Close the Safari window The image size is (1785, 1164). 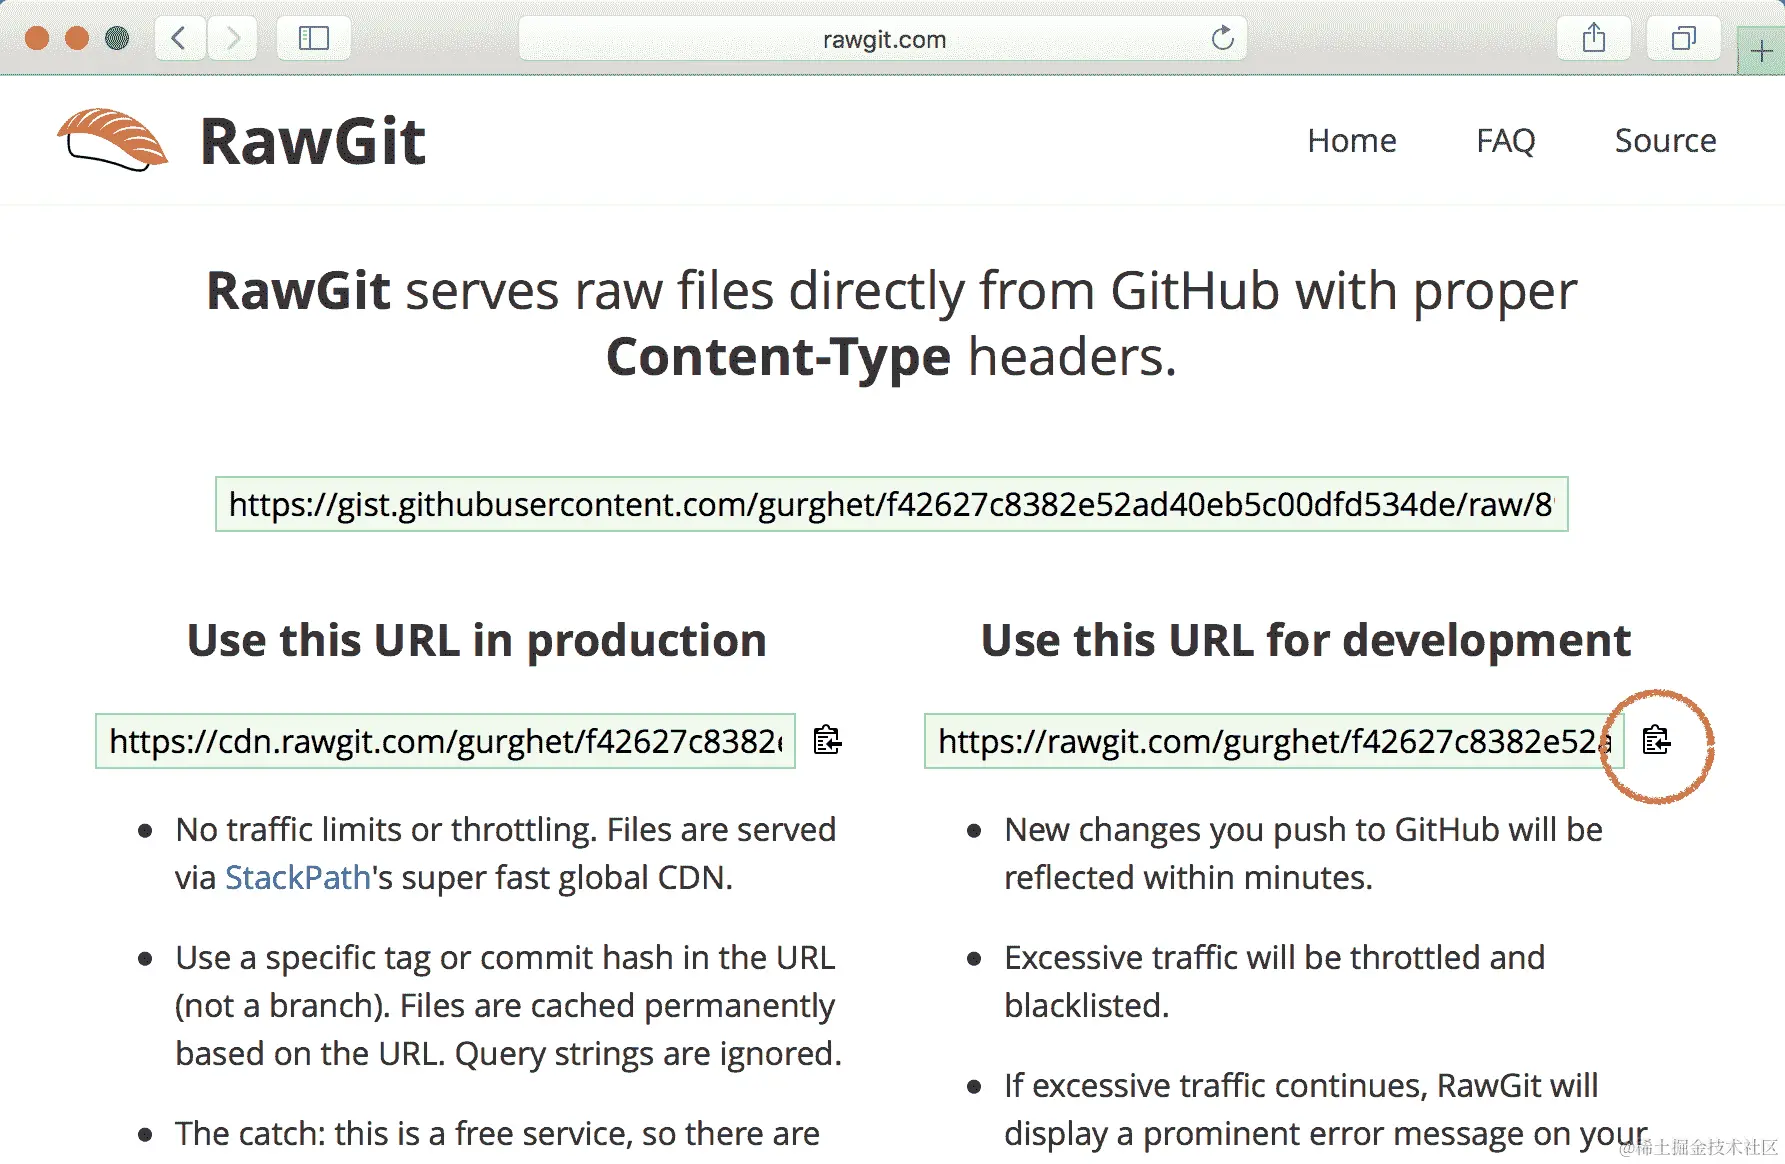point(37,39)
